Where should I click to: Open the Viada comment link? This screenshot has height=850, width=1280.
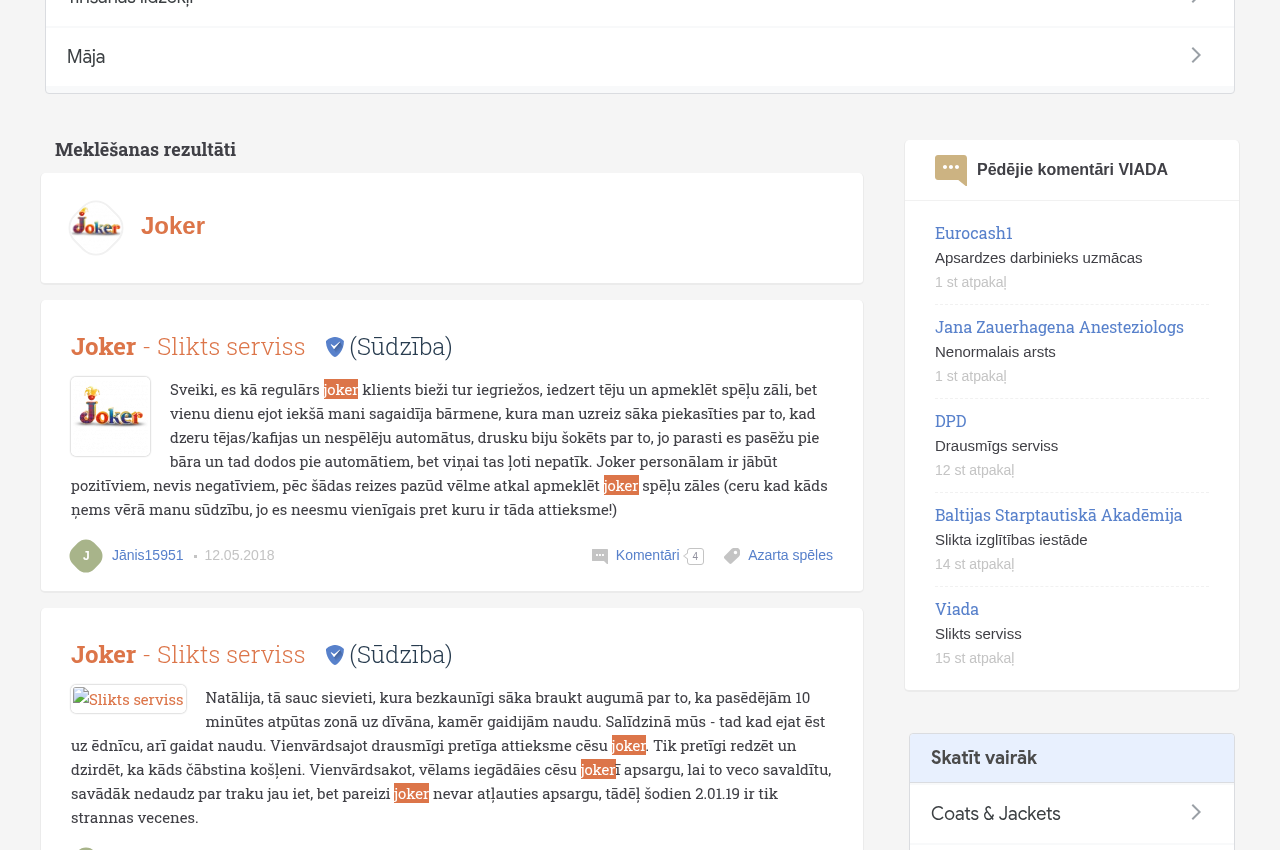tap(957, 609)
